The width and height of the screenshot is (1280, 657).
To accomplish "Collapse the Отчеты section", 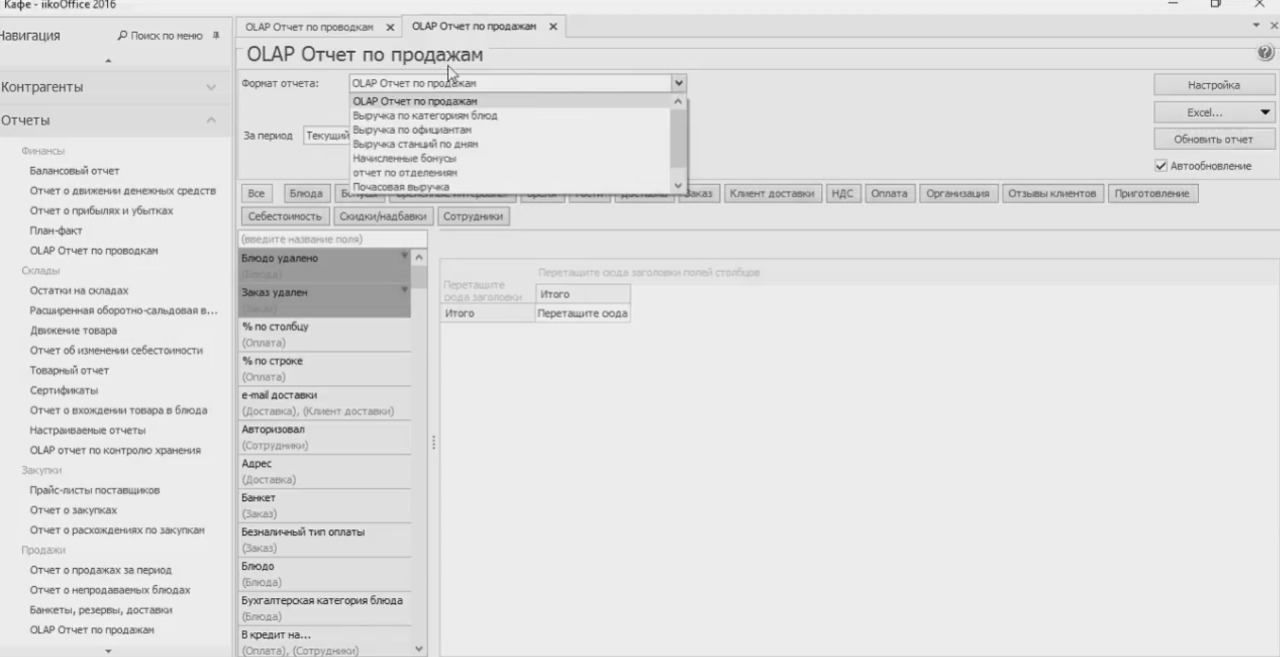I will [210, 120].
